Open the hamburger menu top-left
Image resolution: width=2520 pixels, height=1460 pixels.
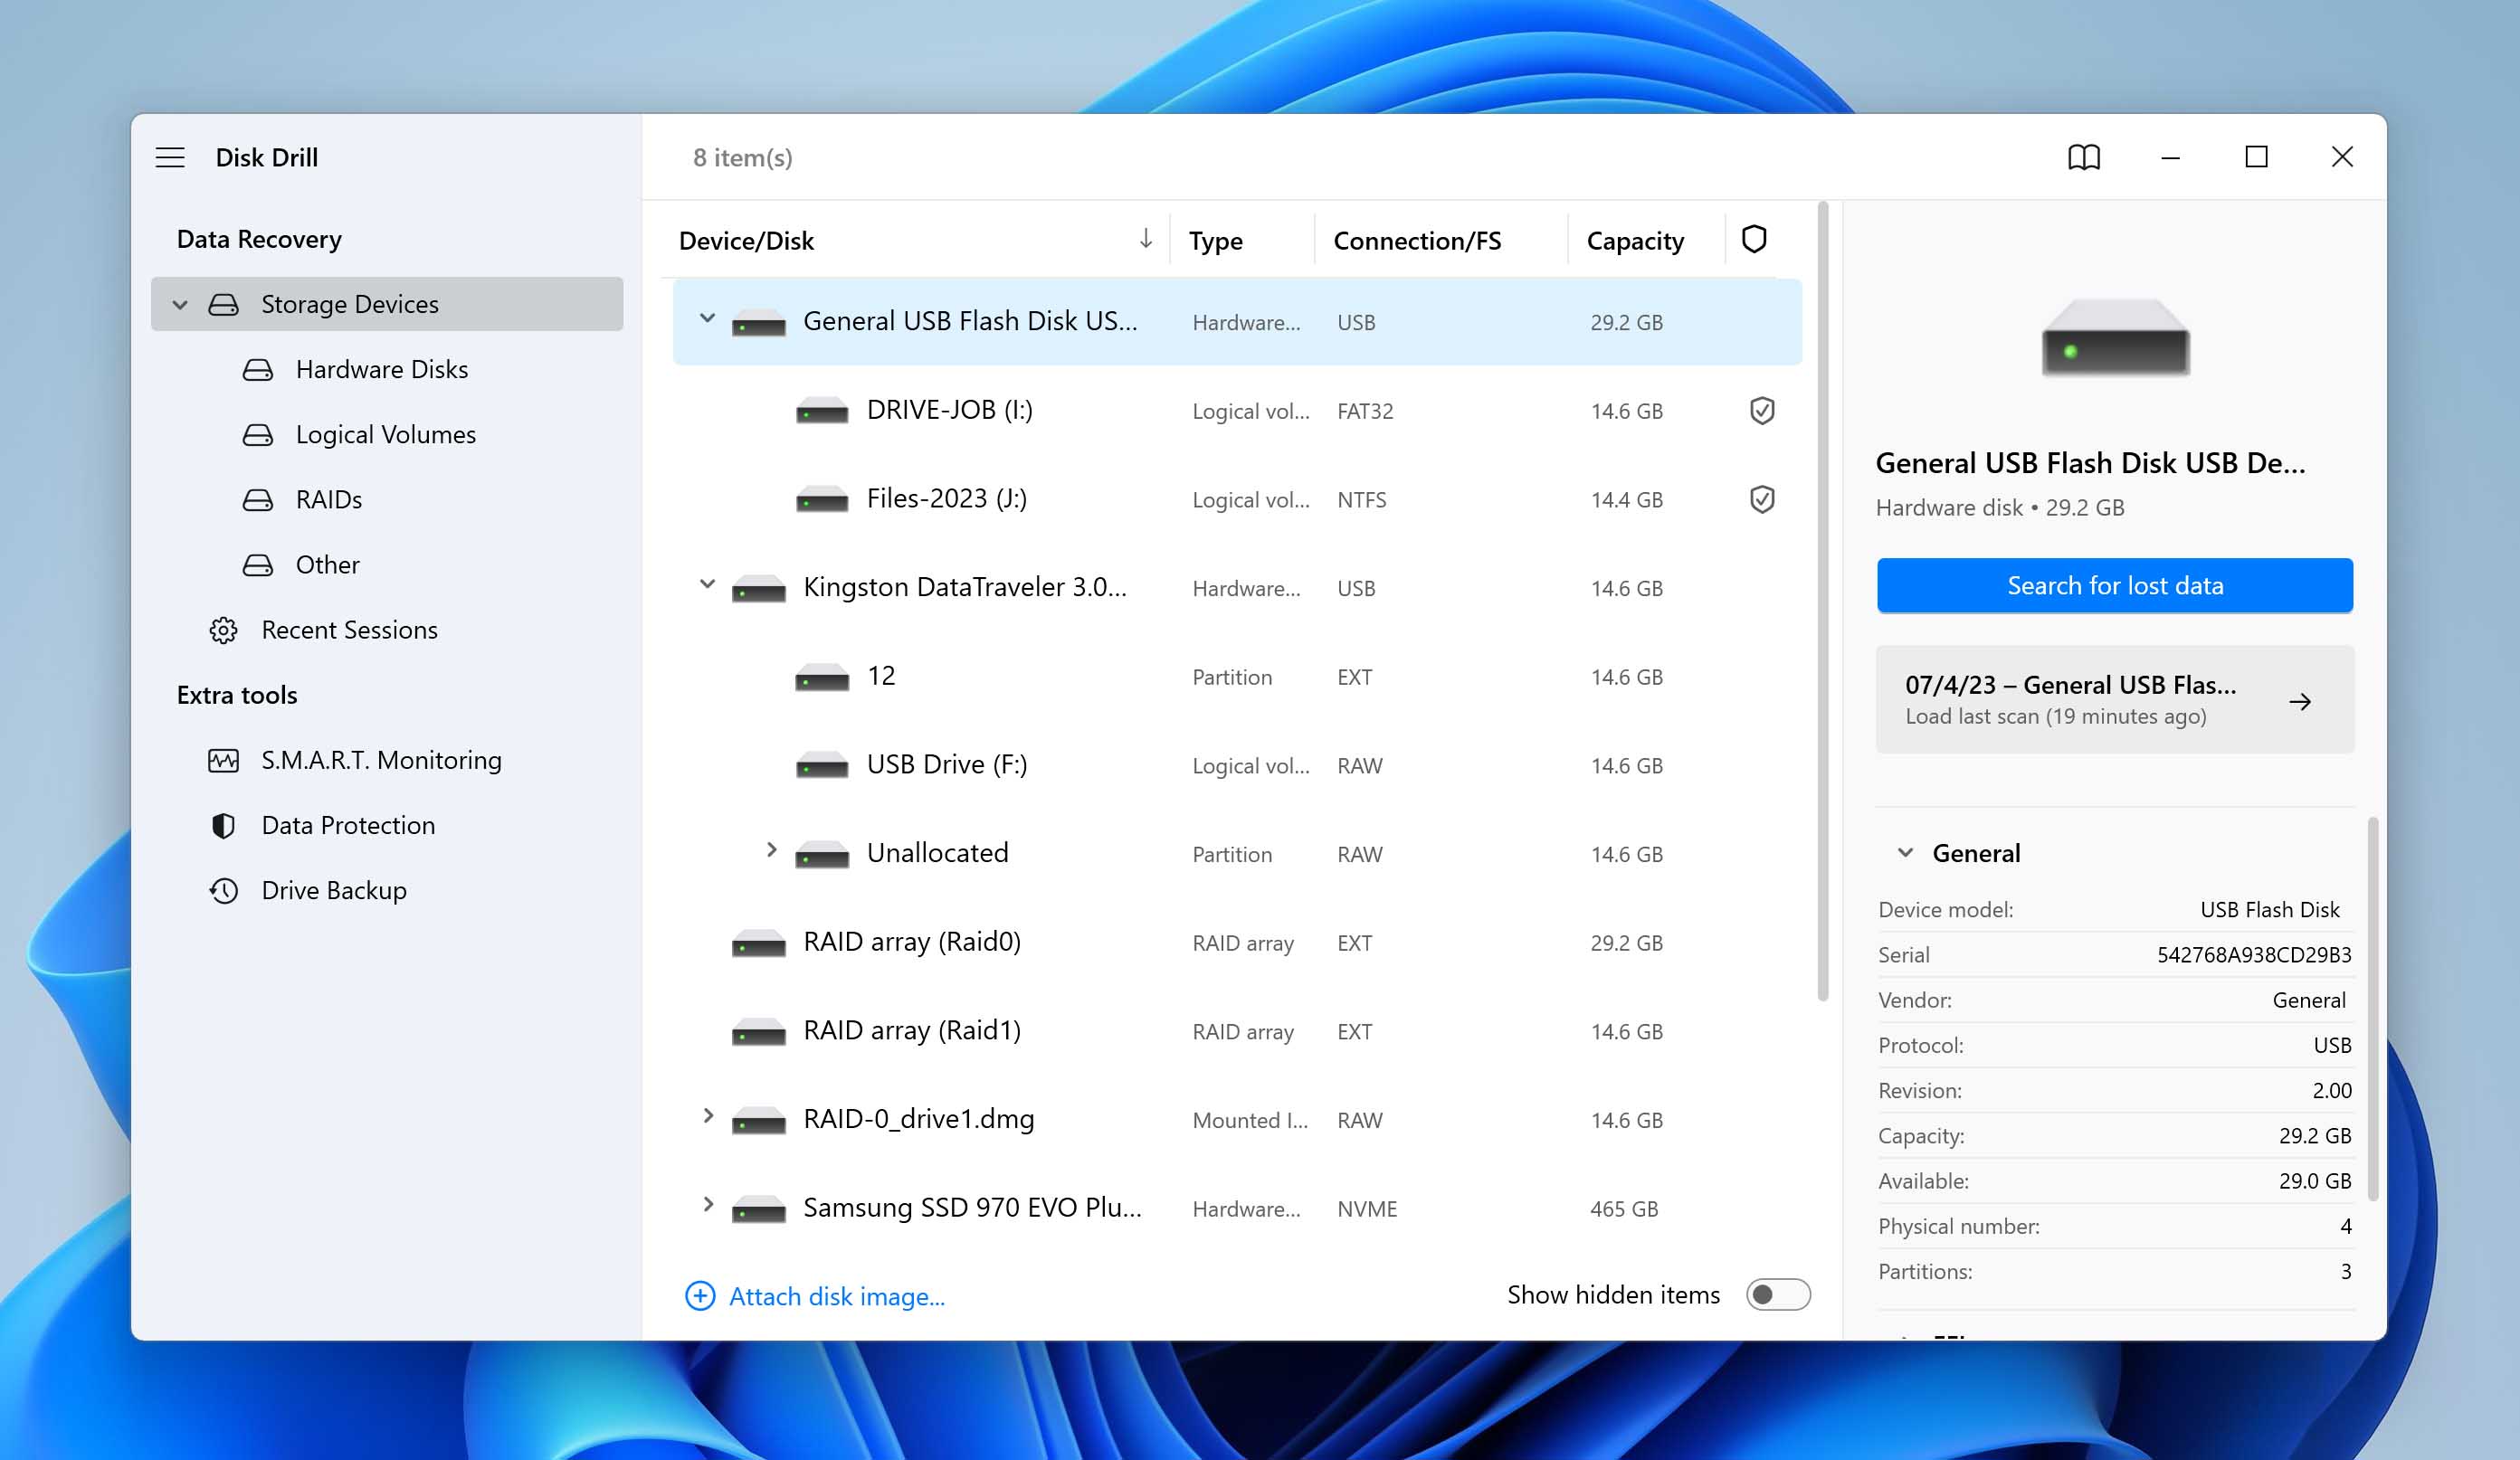(170, 156)
